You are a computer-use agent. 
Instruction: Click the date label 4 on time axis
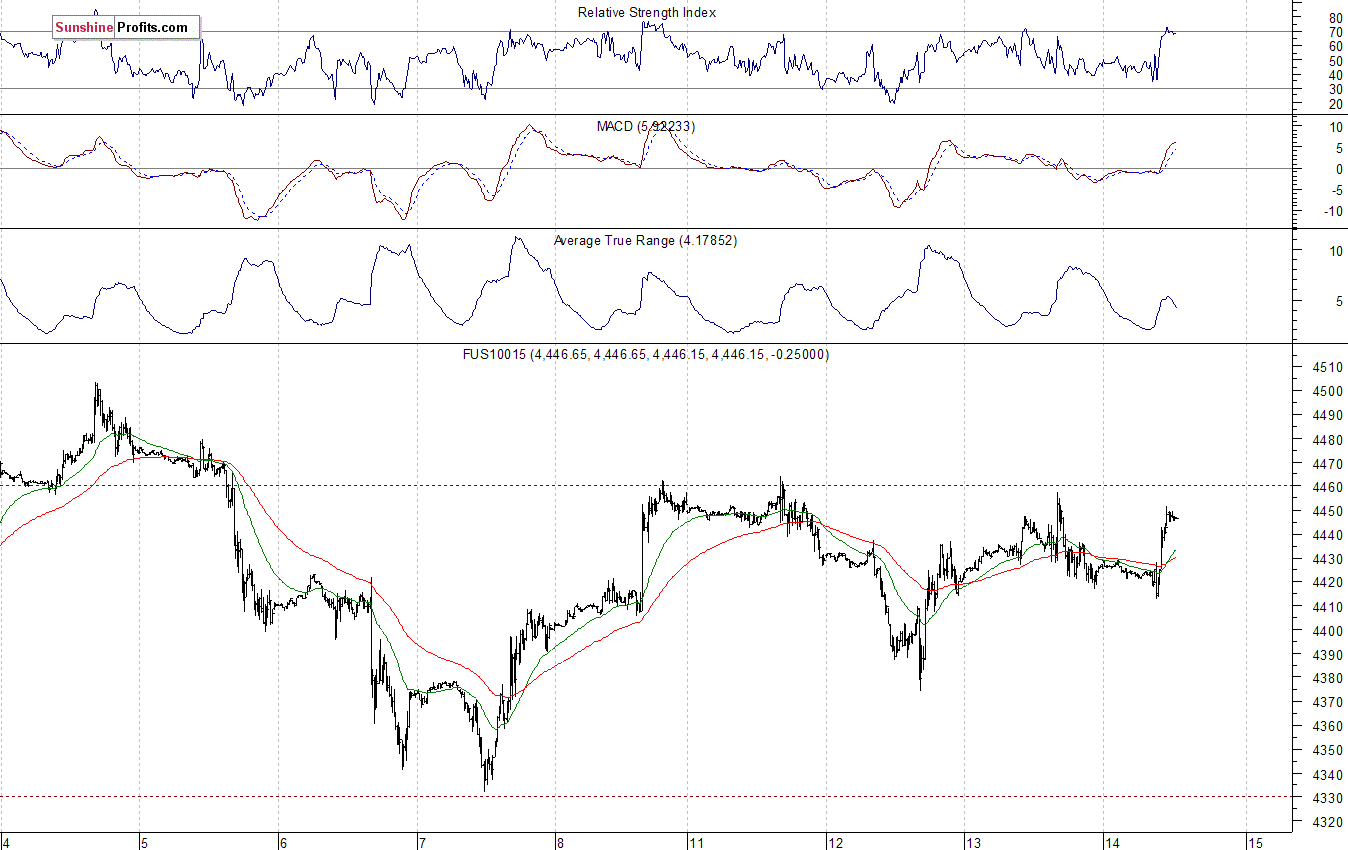(x=6, y=842)
